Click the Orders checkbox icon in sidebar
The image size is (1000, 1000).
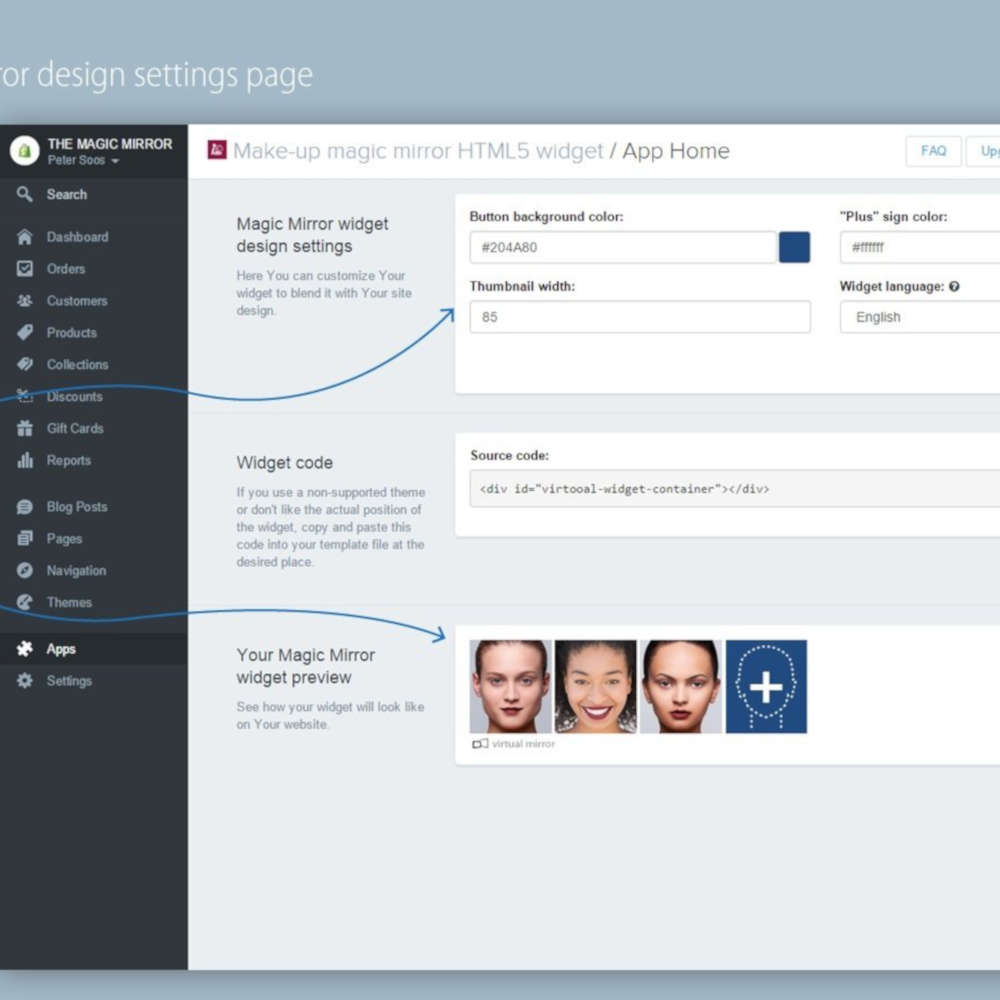[25, 269]
